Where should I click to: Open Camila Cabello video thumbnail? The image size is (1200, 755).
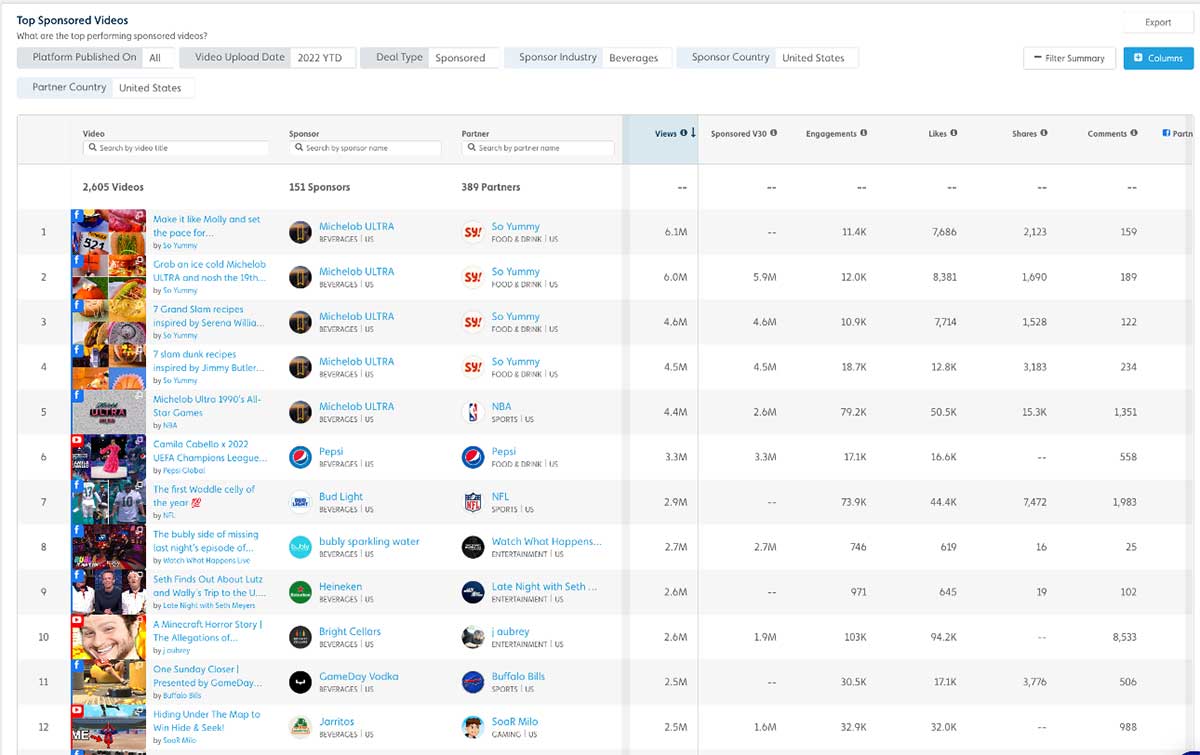point(109,457)
